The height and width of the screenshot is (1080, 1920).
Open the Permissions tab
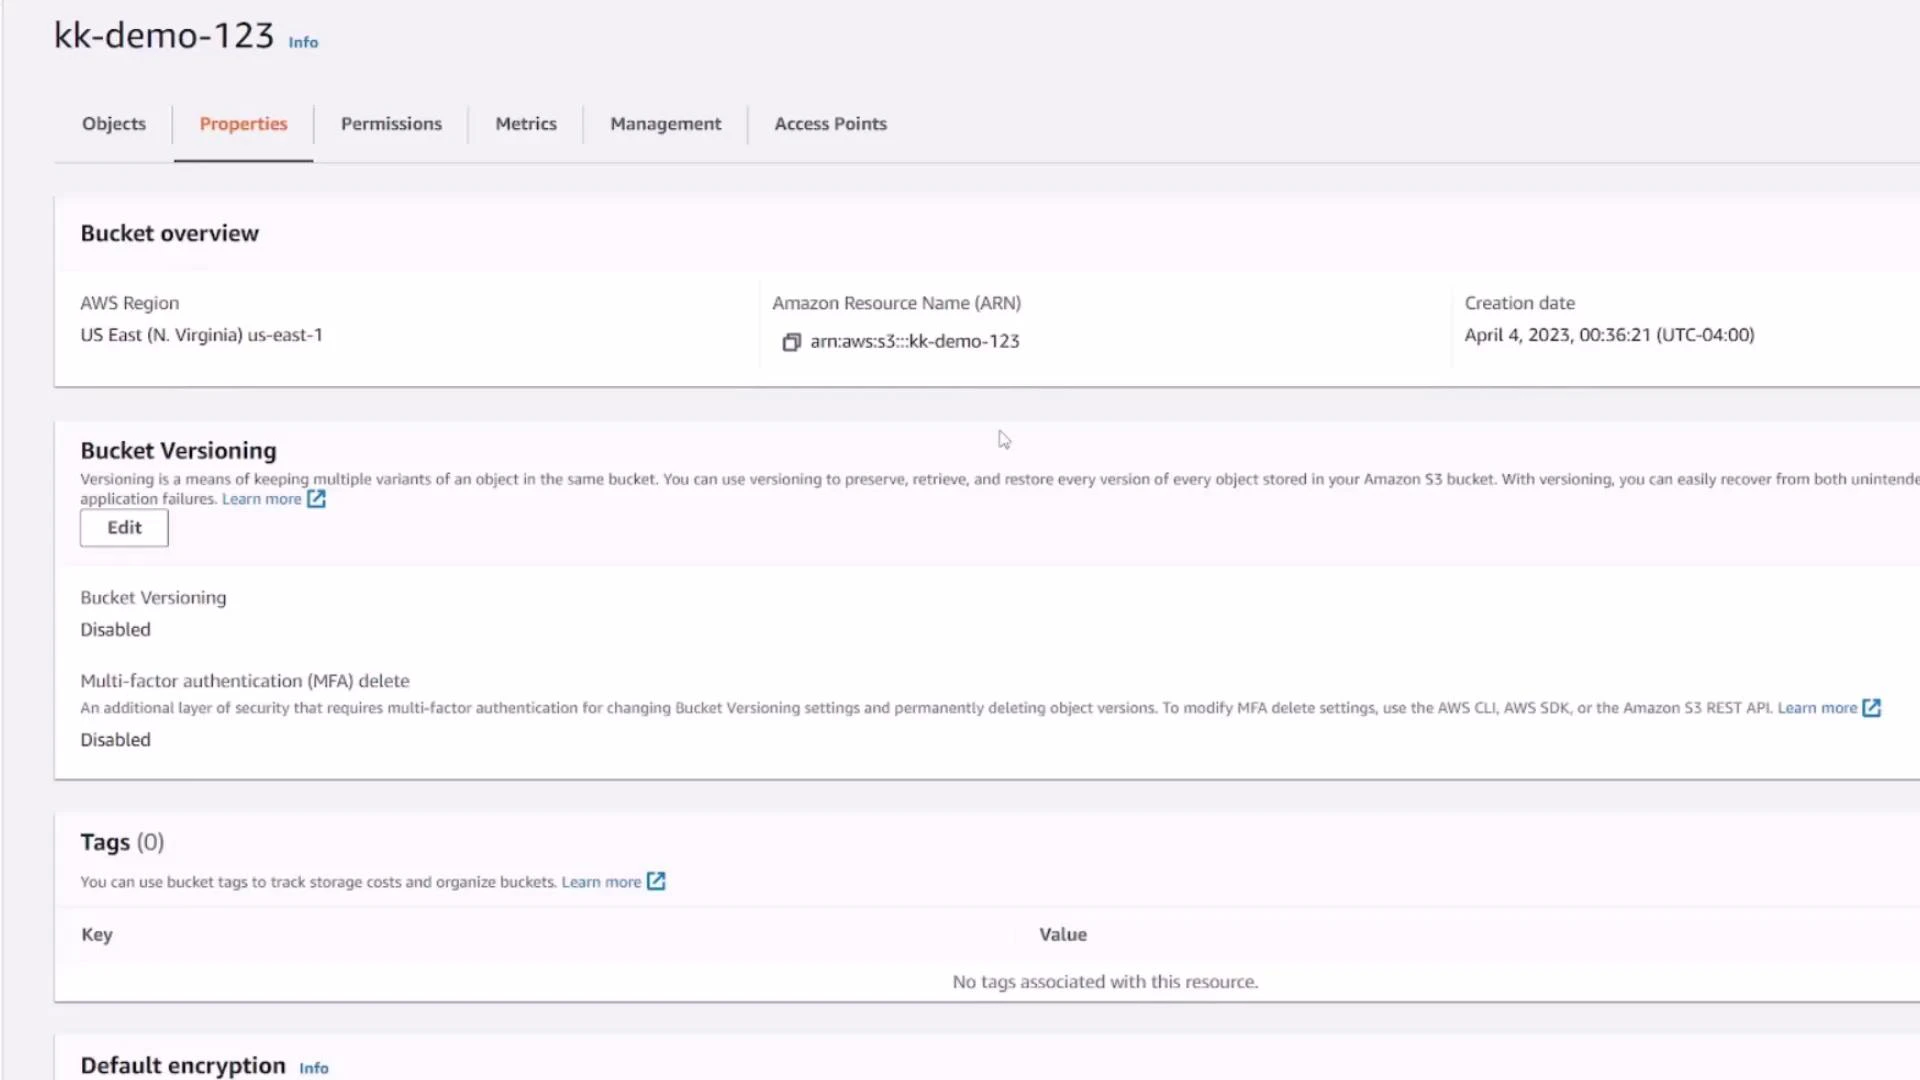tap(391, 123)
